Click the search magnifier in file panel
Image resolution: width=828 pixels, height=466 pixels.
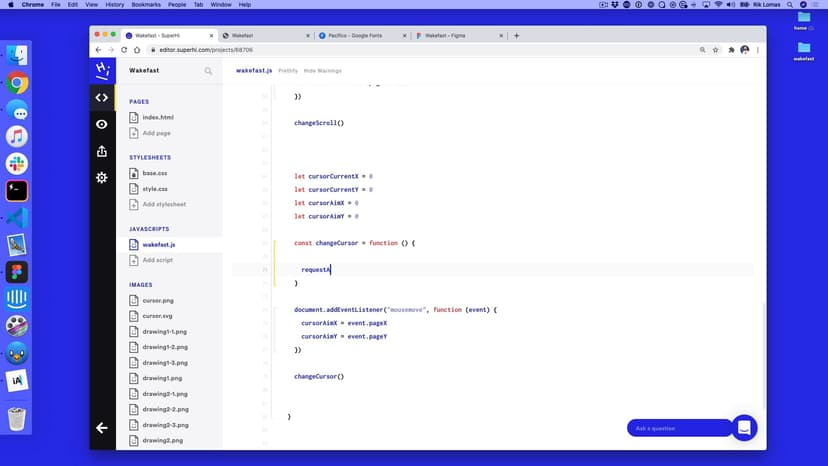point(208,71)
